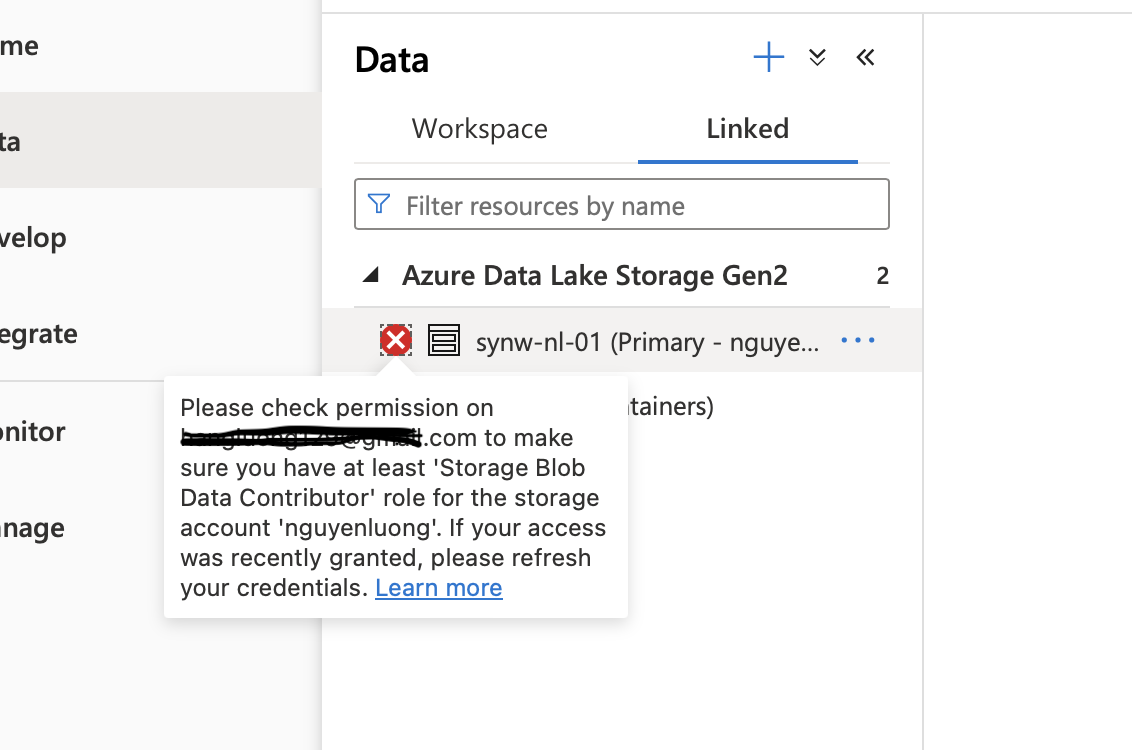
Task: Select the synw-nl-01 (Primary) storage item
Action: (x=647, y=342)
